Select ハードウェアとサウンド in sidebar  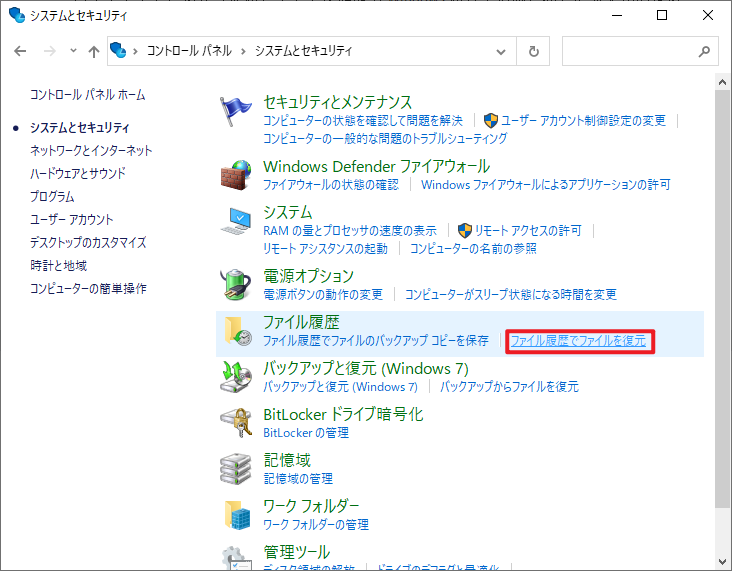click(78, 173)
